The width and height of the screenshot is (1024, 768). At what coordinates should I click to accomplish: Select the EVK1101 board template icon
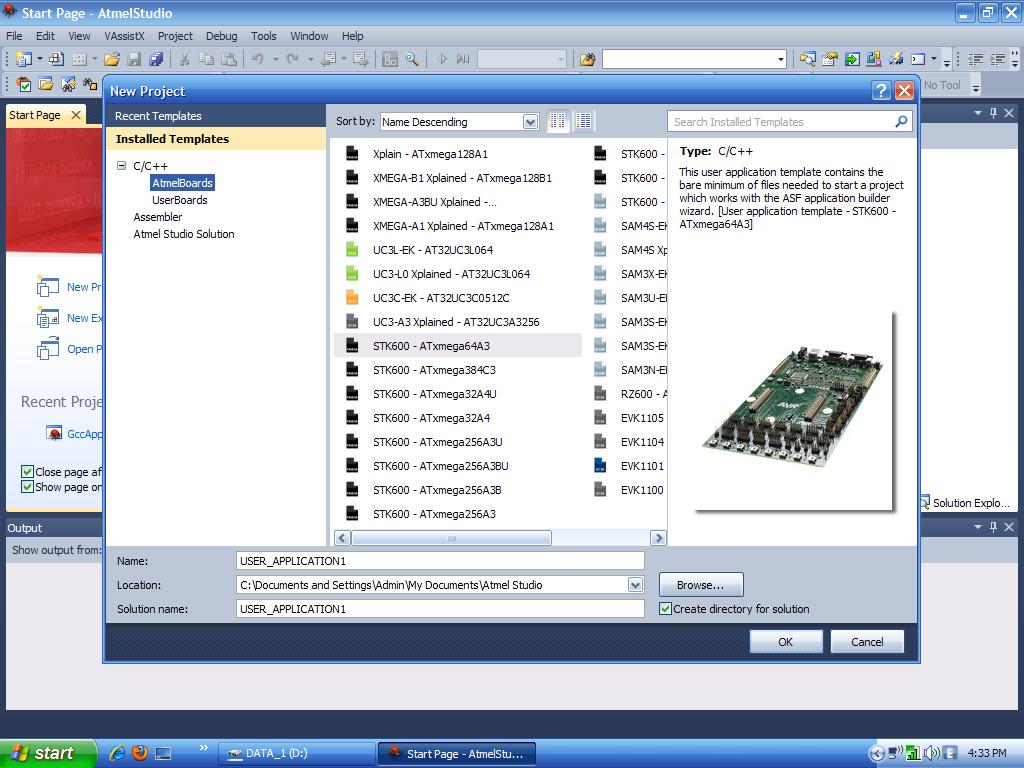[600, 466]
